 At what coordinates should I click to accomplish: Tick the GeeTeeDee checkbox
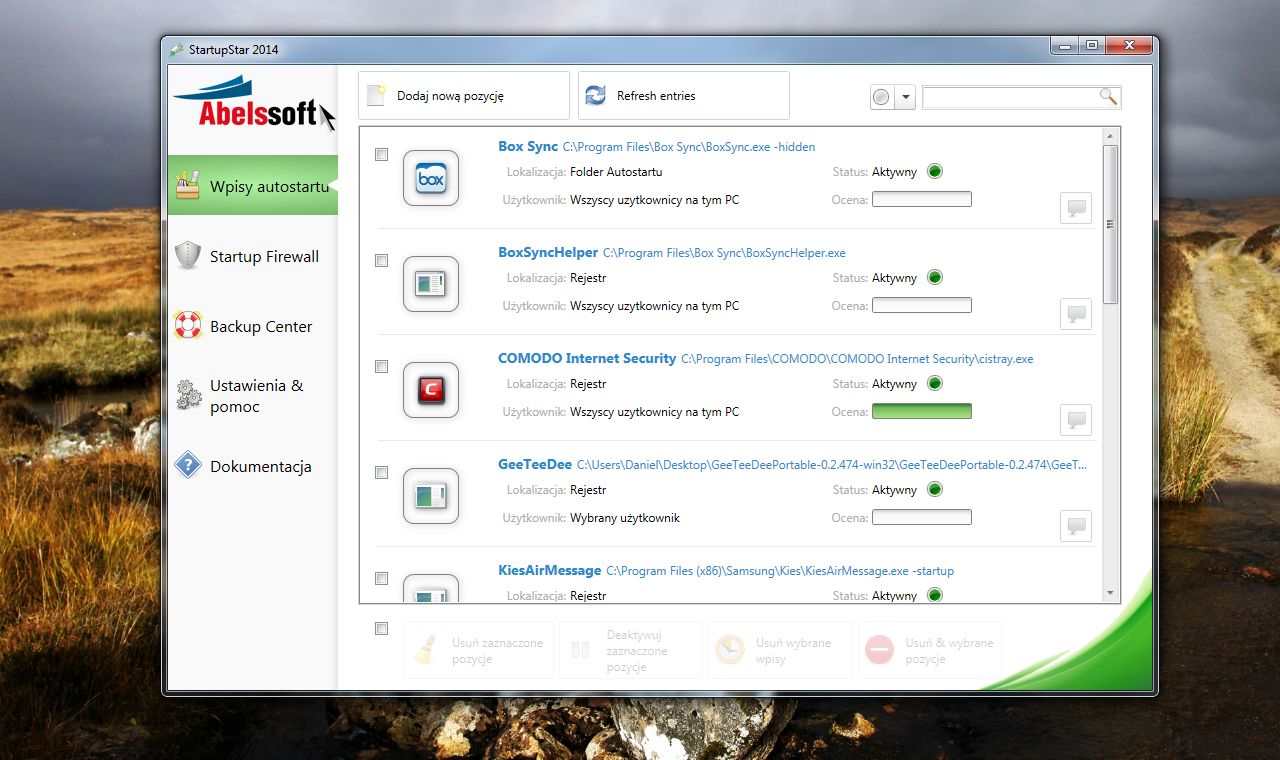pos(381,473)
